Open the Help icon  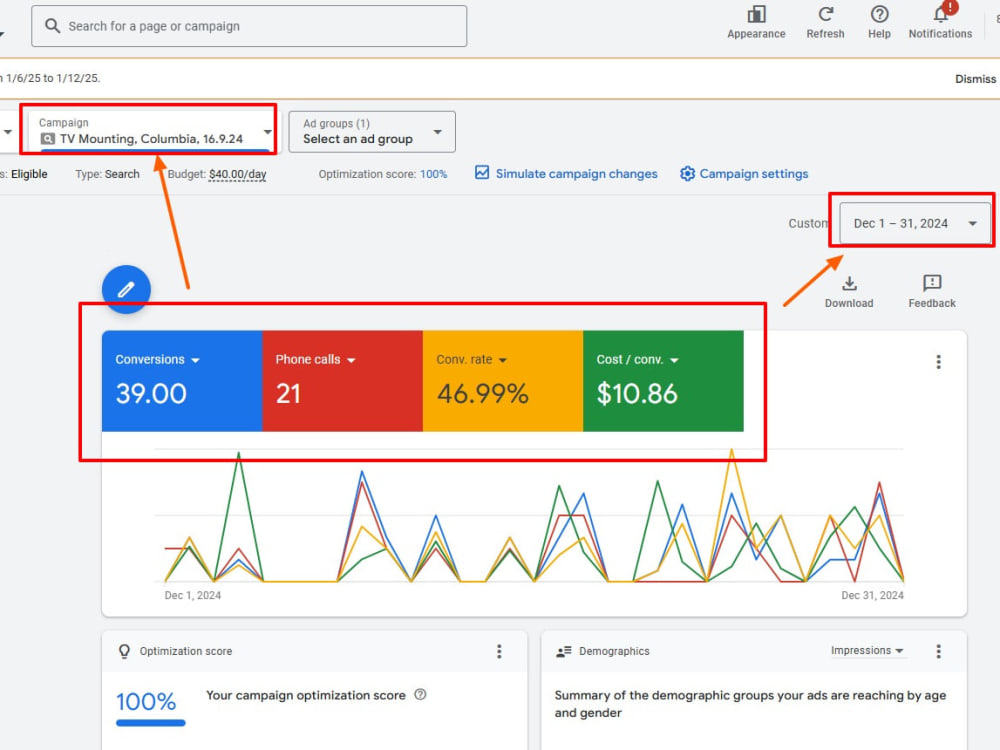click(879, 14)
